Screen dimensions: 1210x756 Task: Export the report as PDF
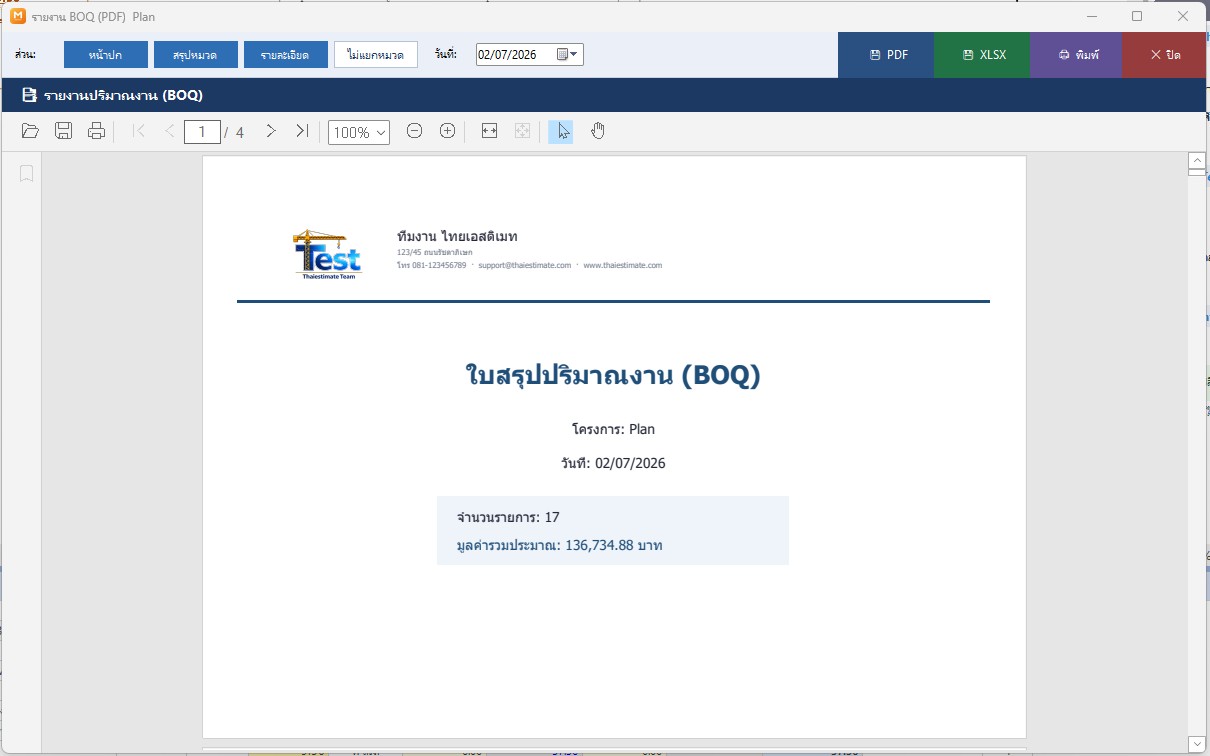point(886,55)
